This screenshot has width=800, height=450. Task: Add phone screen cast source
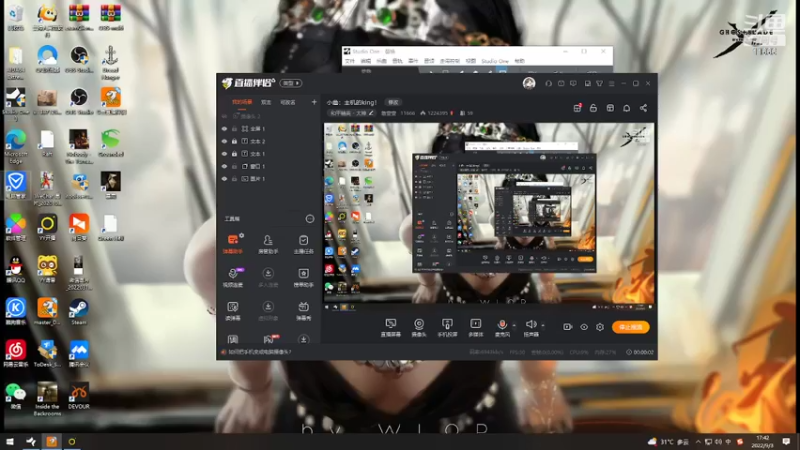pos(447,328)
